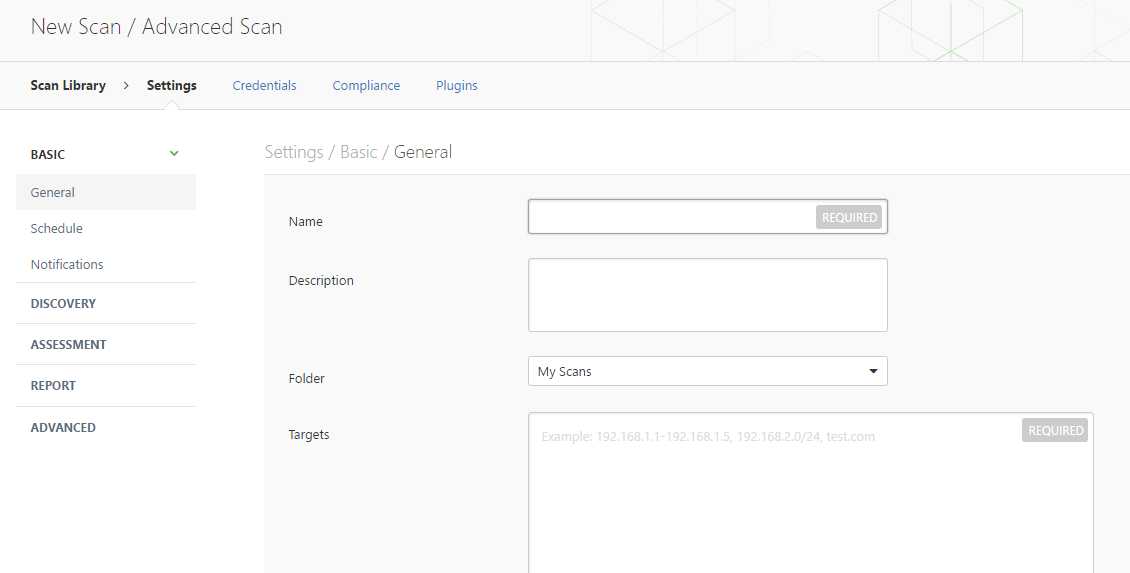
Task: Go back to Scan Library
Action: (68, 86)
